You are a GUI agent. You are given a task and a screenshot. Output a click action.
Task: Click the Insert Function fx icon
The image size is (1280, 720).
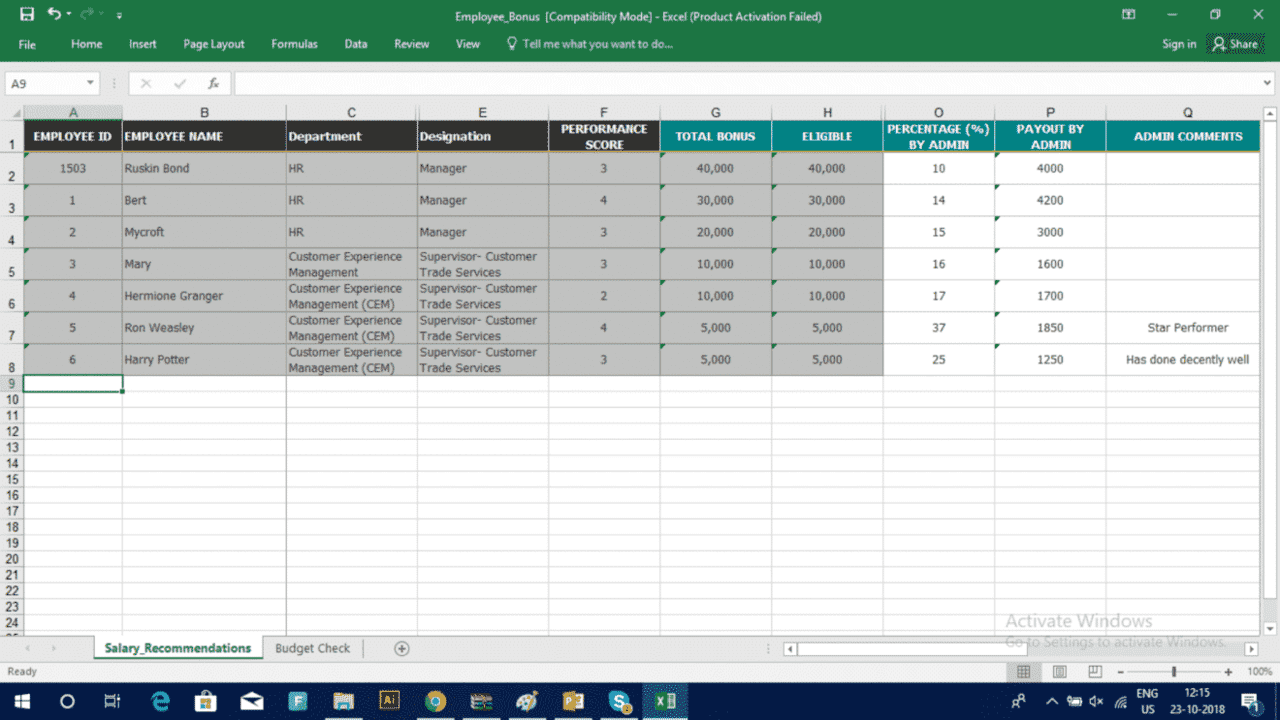coord(213,84)
